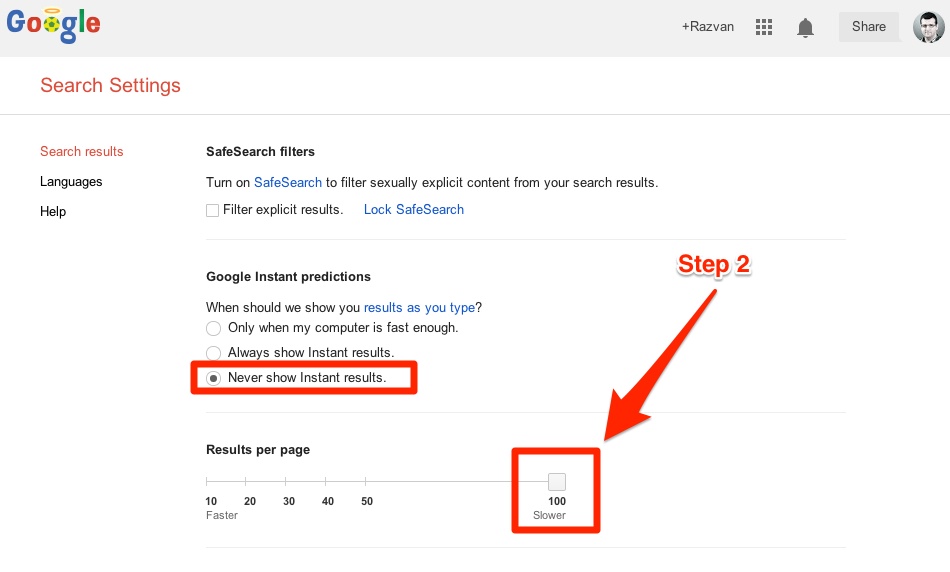
Task: Open the results as you type link
Action: pos(419,308)
